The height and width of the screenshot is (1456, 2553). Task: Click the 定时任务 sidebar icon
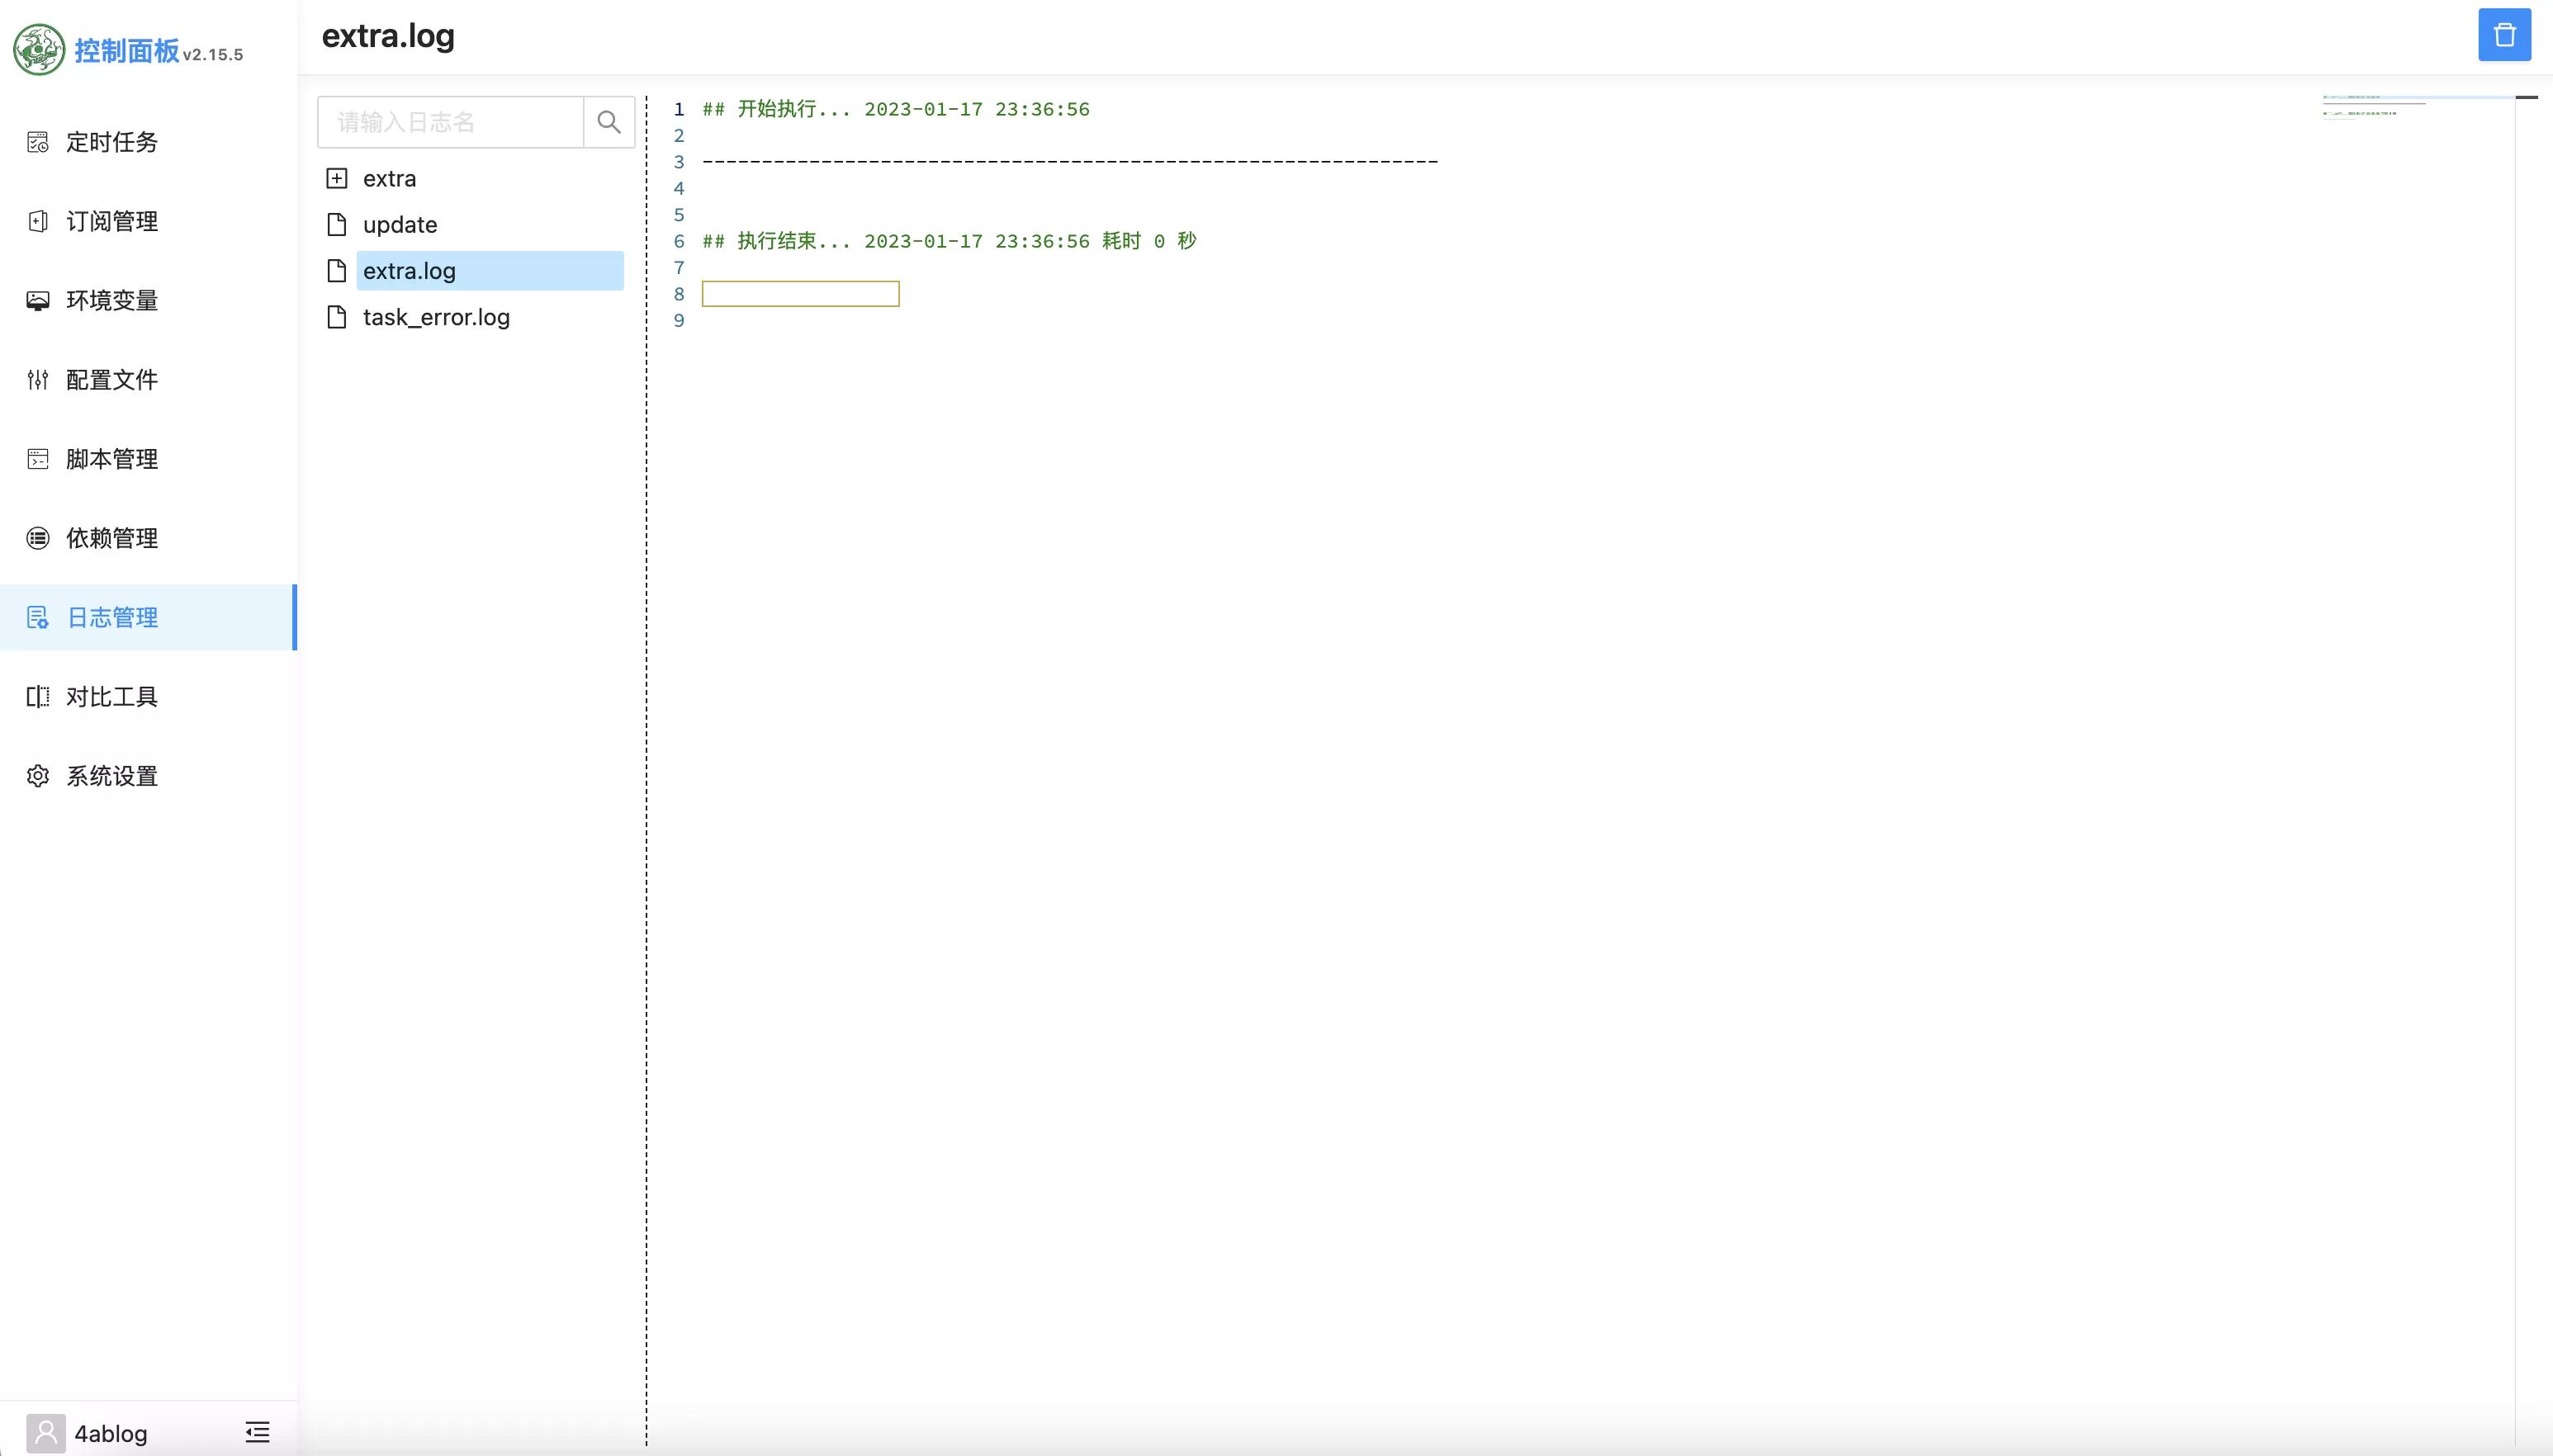tap(38, 142)
